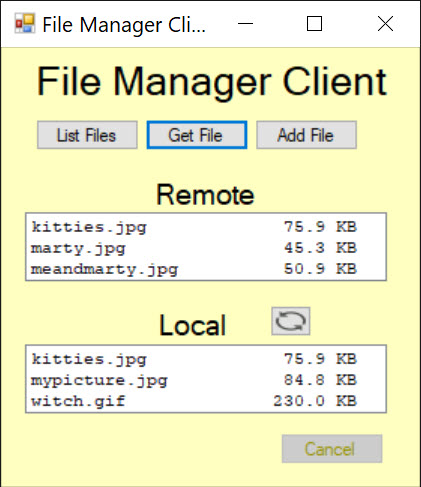Click the Get File button
This screenshot has width=421, height=487.
coord(197,135)
